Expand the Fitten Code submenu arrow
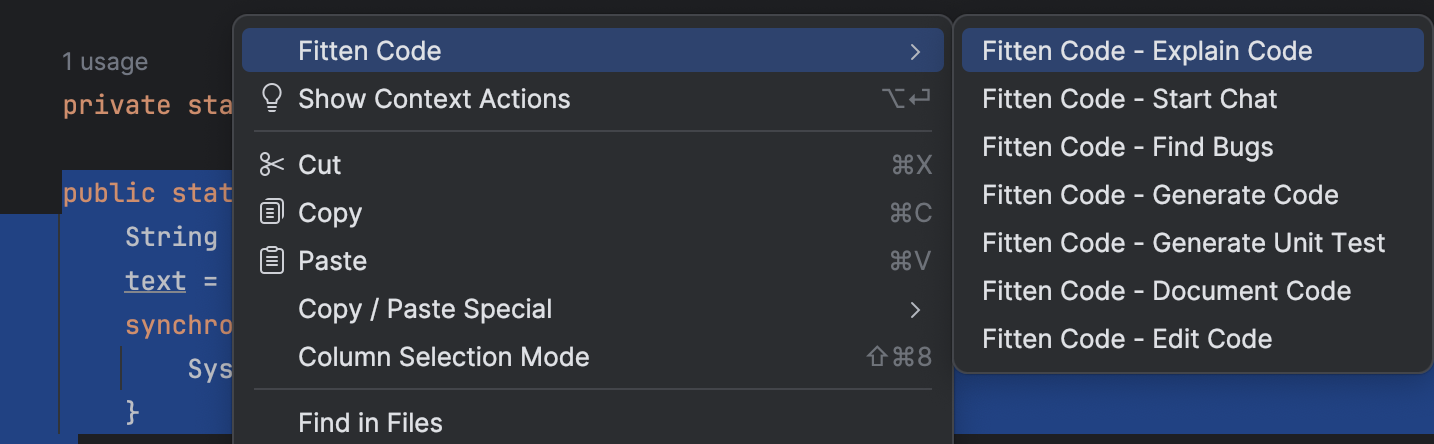The width and height of the screenshot is (1434, 444). point(915,51)
